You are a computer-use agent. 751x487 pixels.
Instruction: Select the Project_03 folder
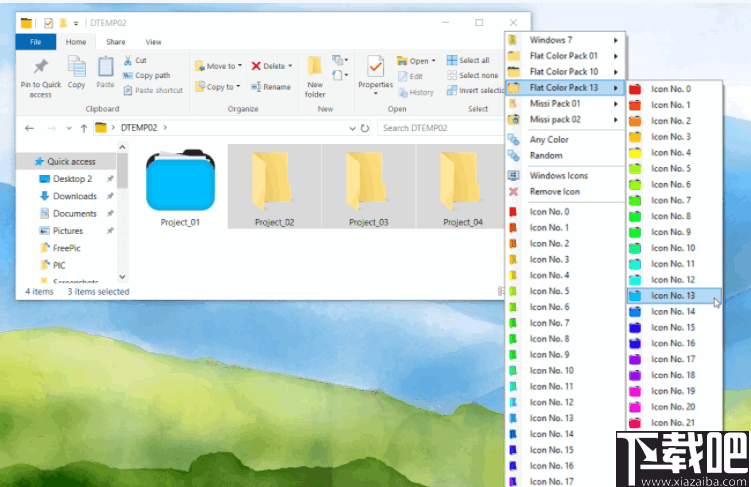tap(368, 187)
